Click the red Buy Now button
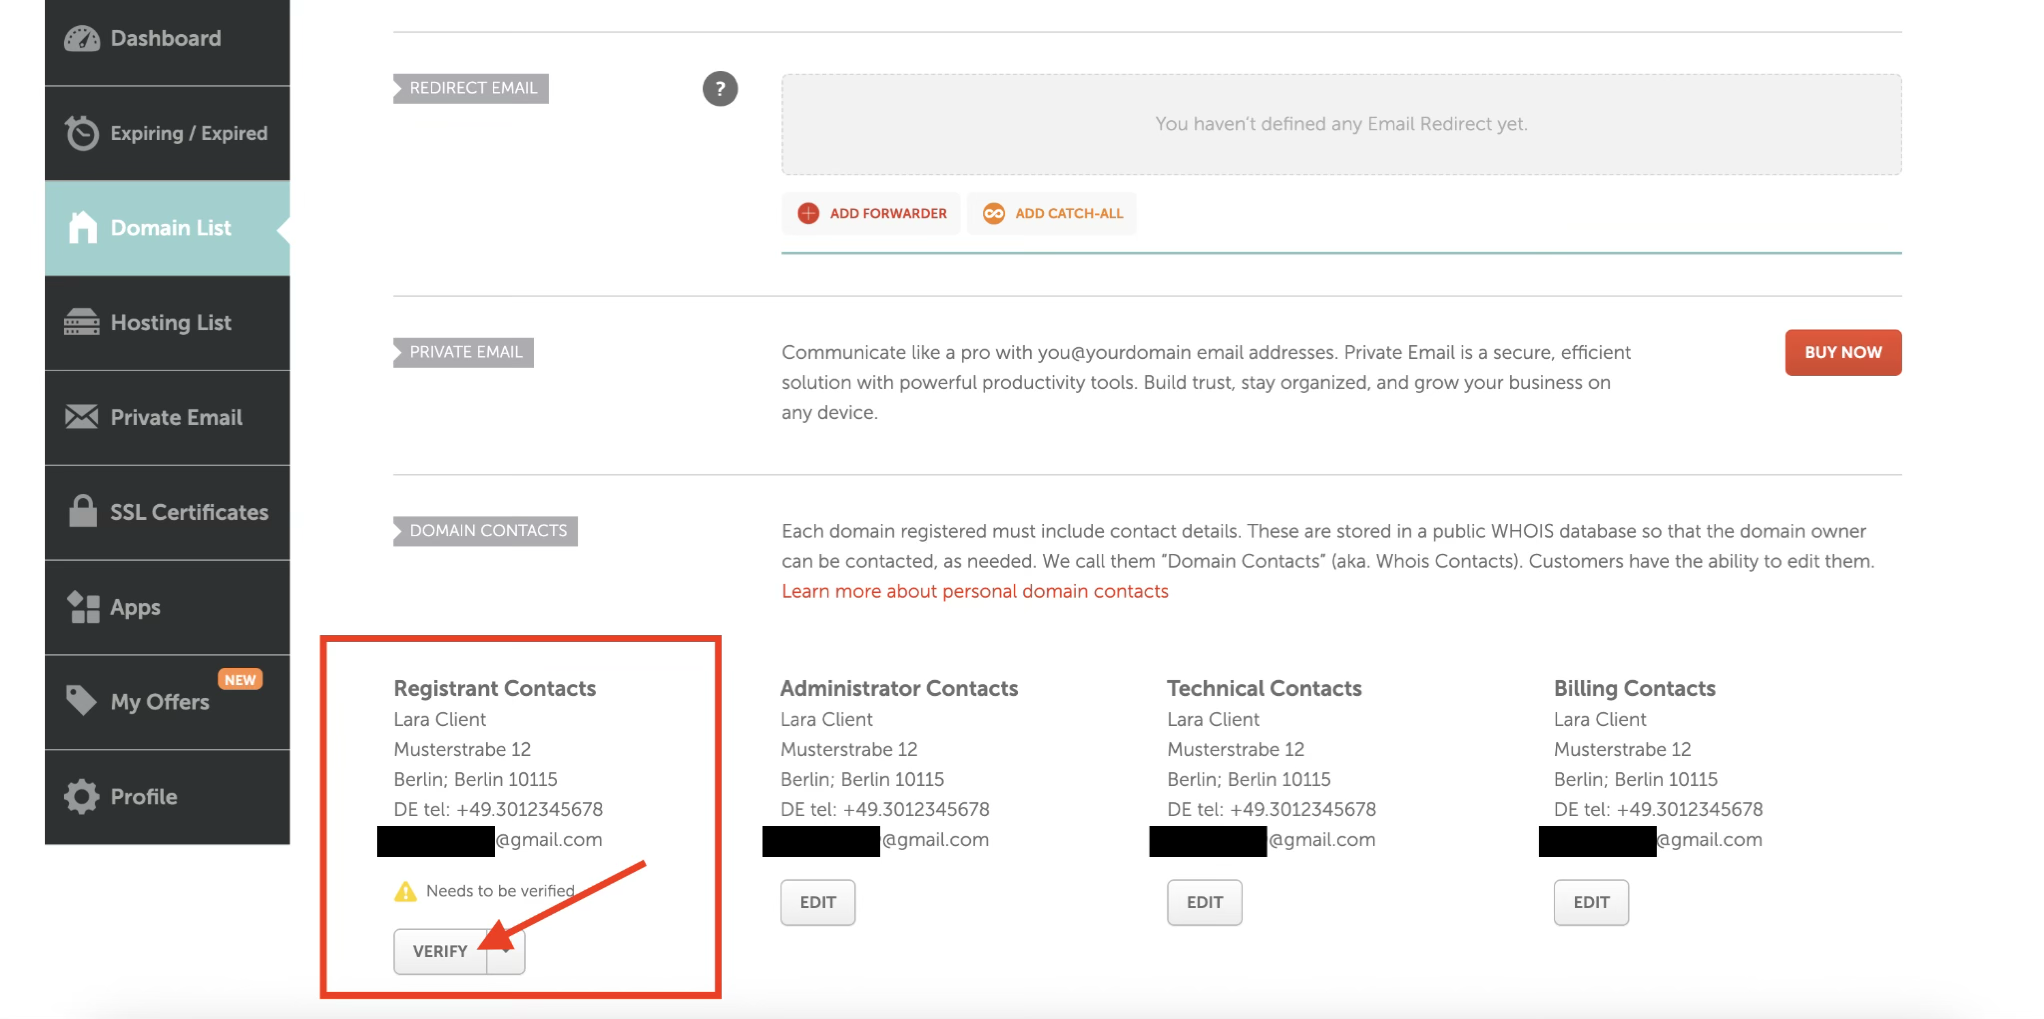This screenshot has height=1019, width=2044. (x=1842, y=352)
